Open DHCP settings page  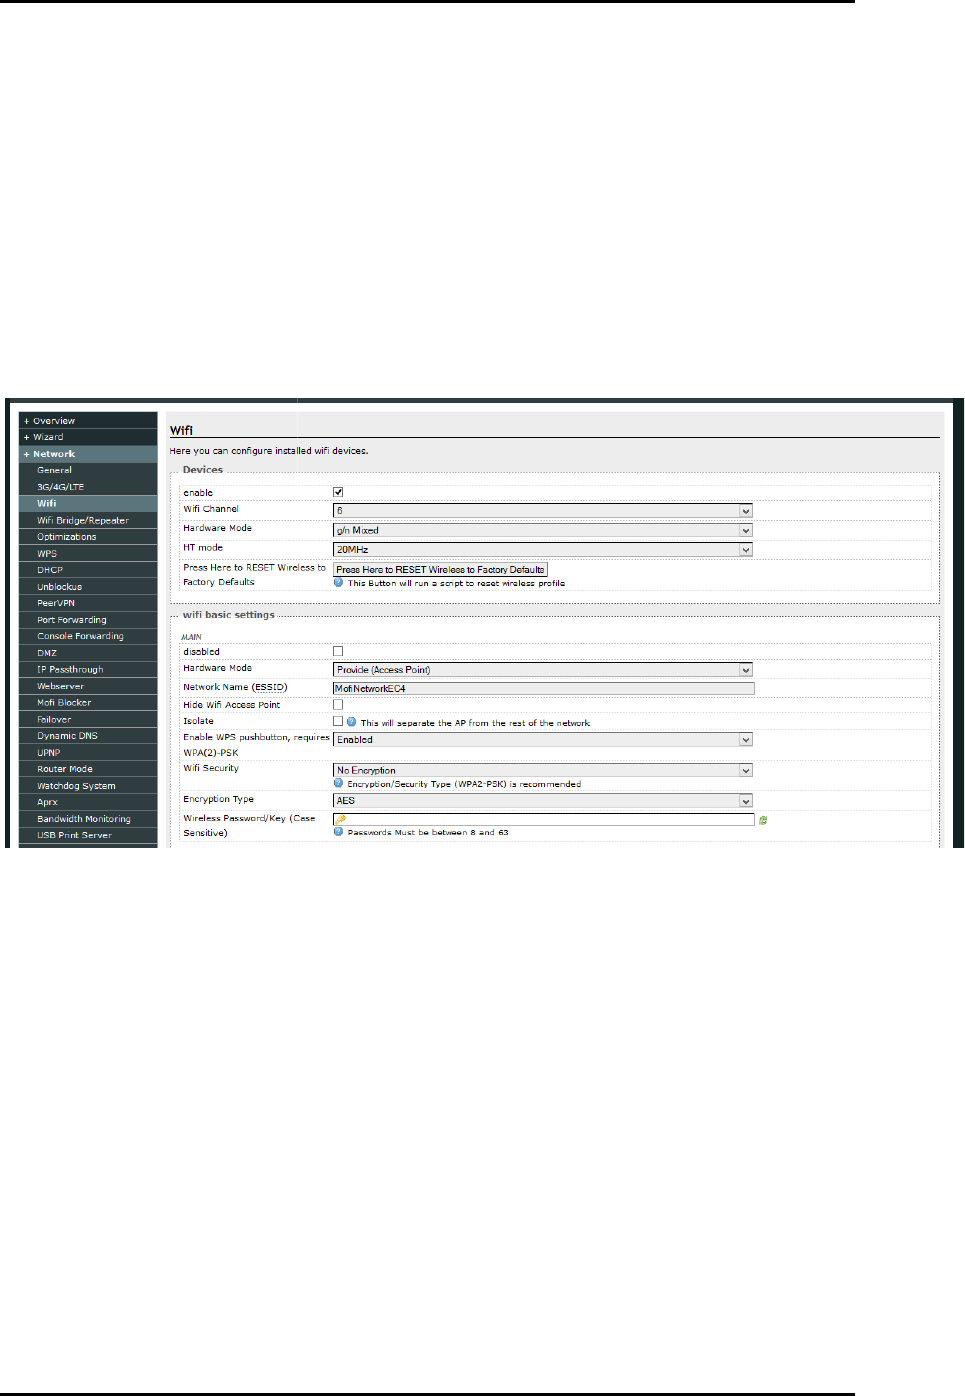click(88, 570)
